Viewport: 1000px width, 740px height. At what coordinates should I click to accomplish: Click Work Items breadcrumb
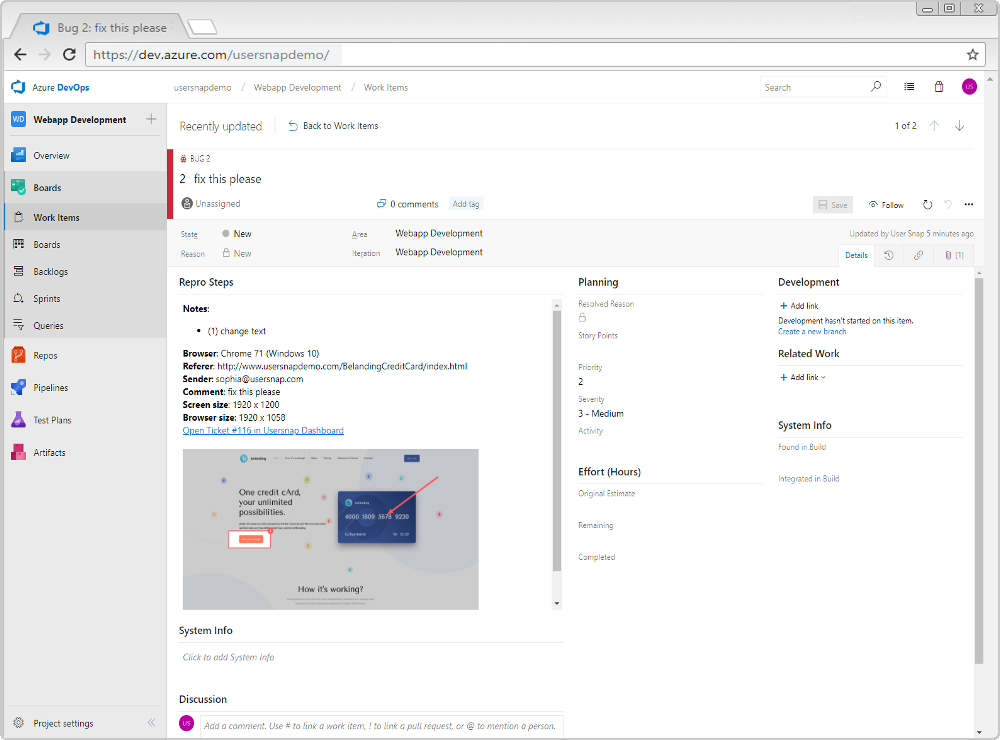(x=386, y=87)
